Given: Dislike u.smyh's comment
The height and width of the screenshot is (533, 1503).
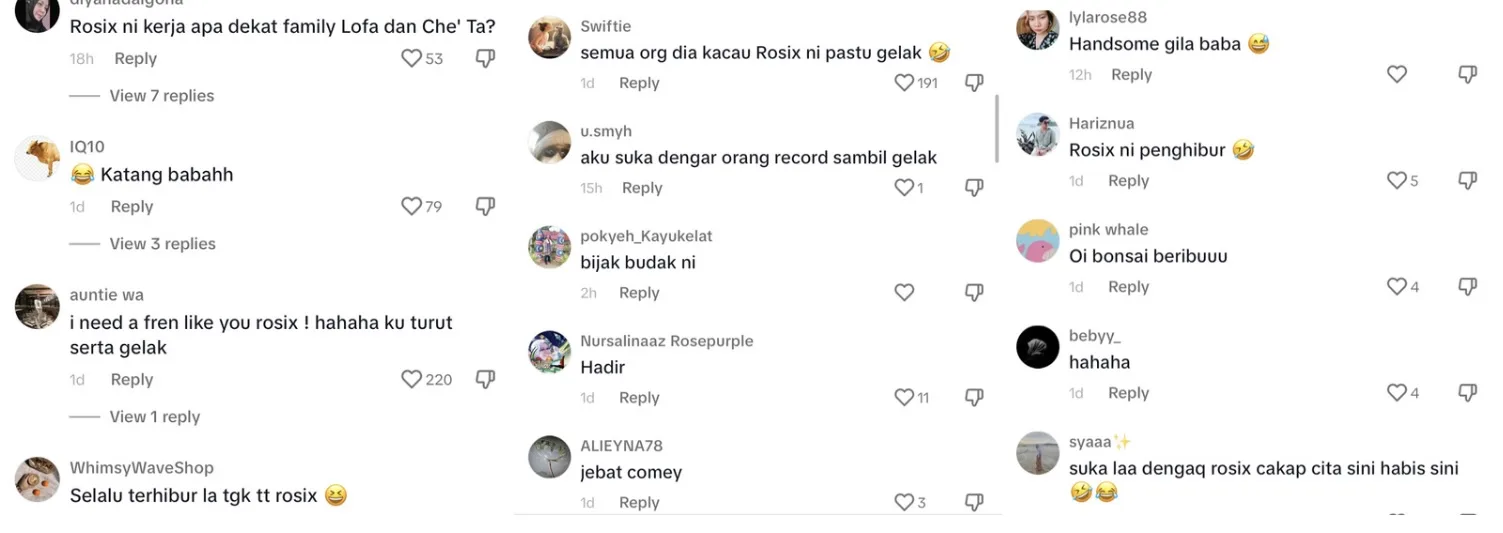Looking at the screenshot, I should [x=974, y=188].
